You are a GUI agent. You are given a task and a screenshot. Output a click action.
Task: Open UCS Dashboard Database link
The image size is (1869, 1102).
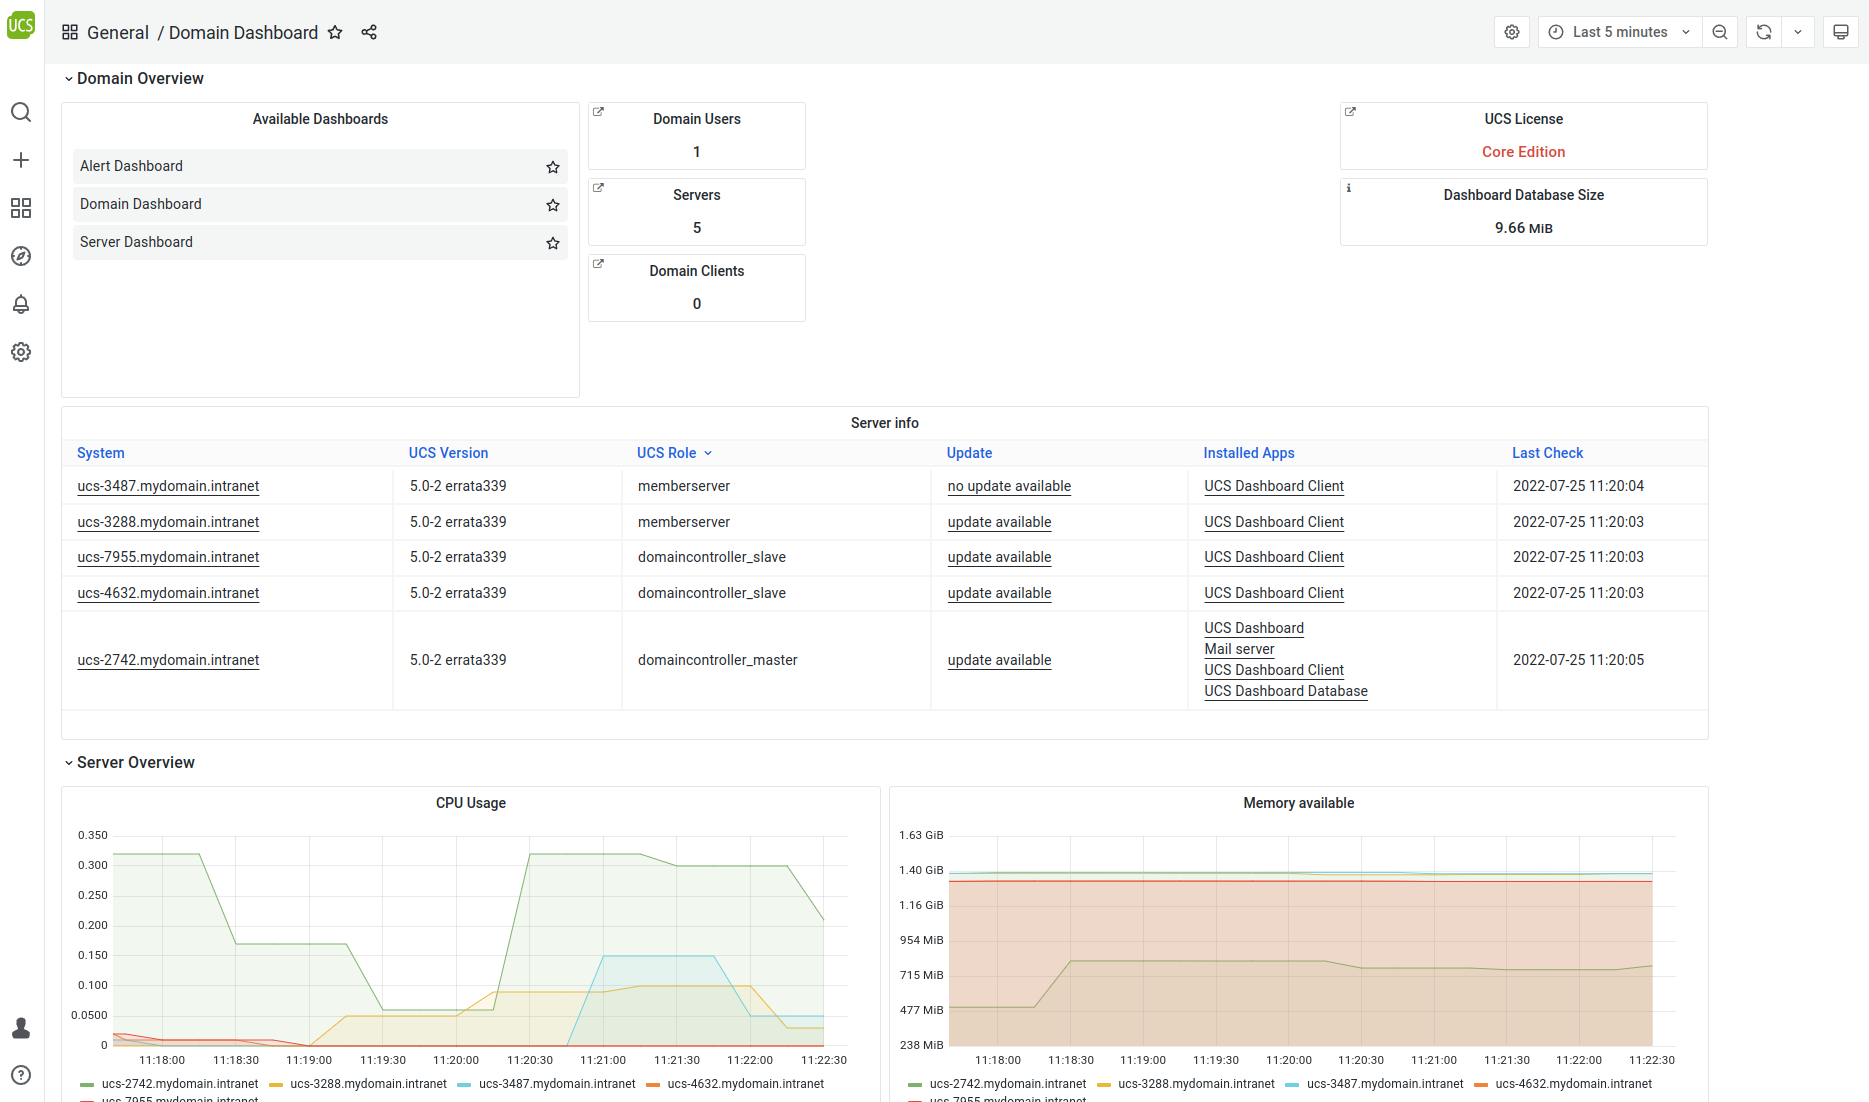(x=1286, y=691)
